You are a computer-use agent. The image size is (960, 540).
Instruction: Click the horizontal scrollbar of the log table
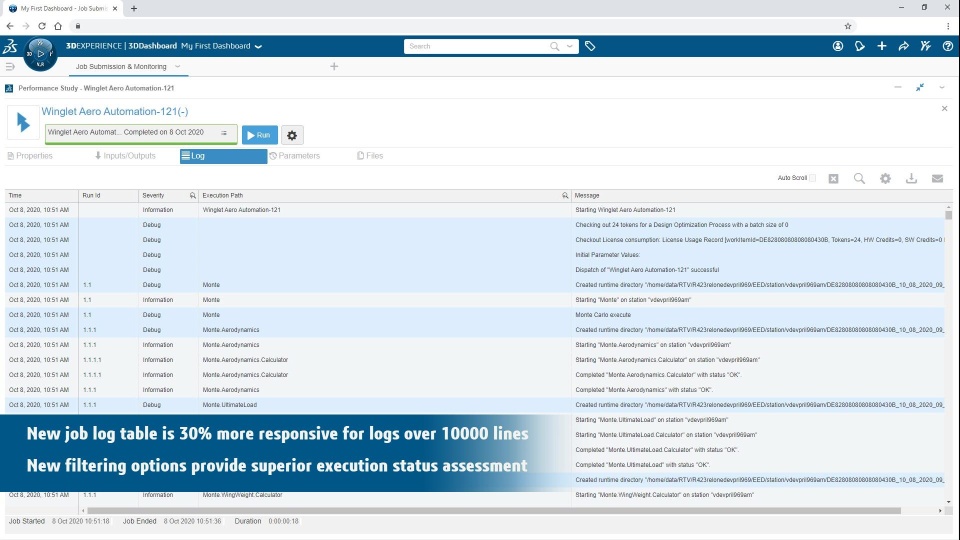pyautogui.click(x=493, y=511)
